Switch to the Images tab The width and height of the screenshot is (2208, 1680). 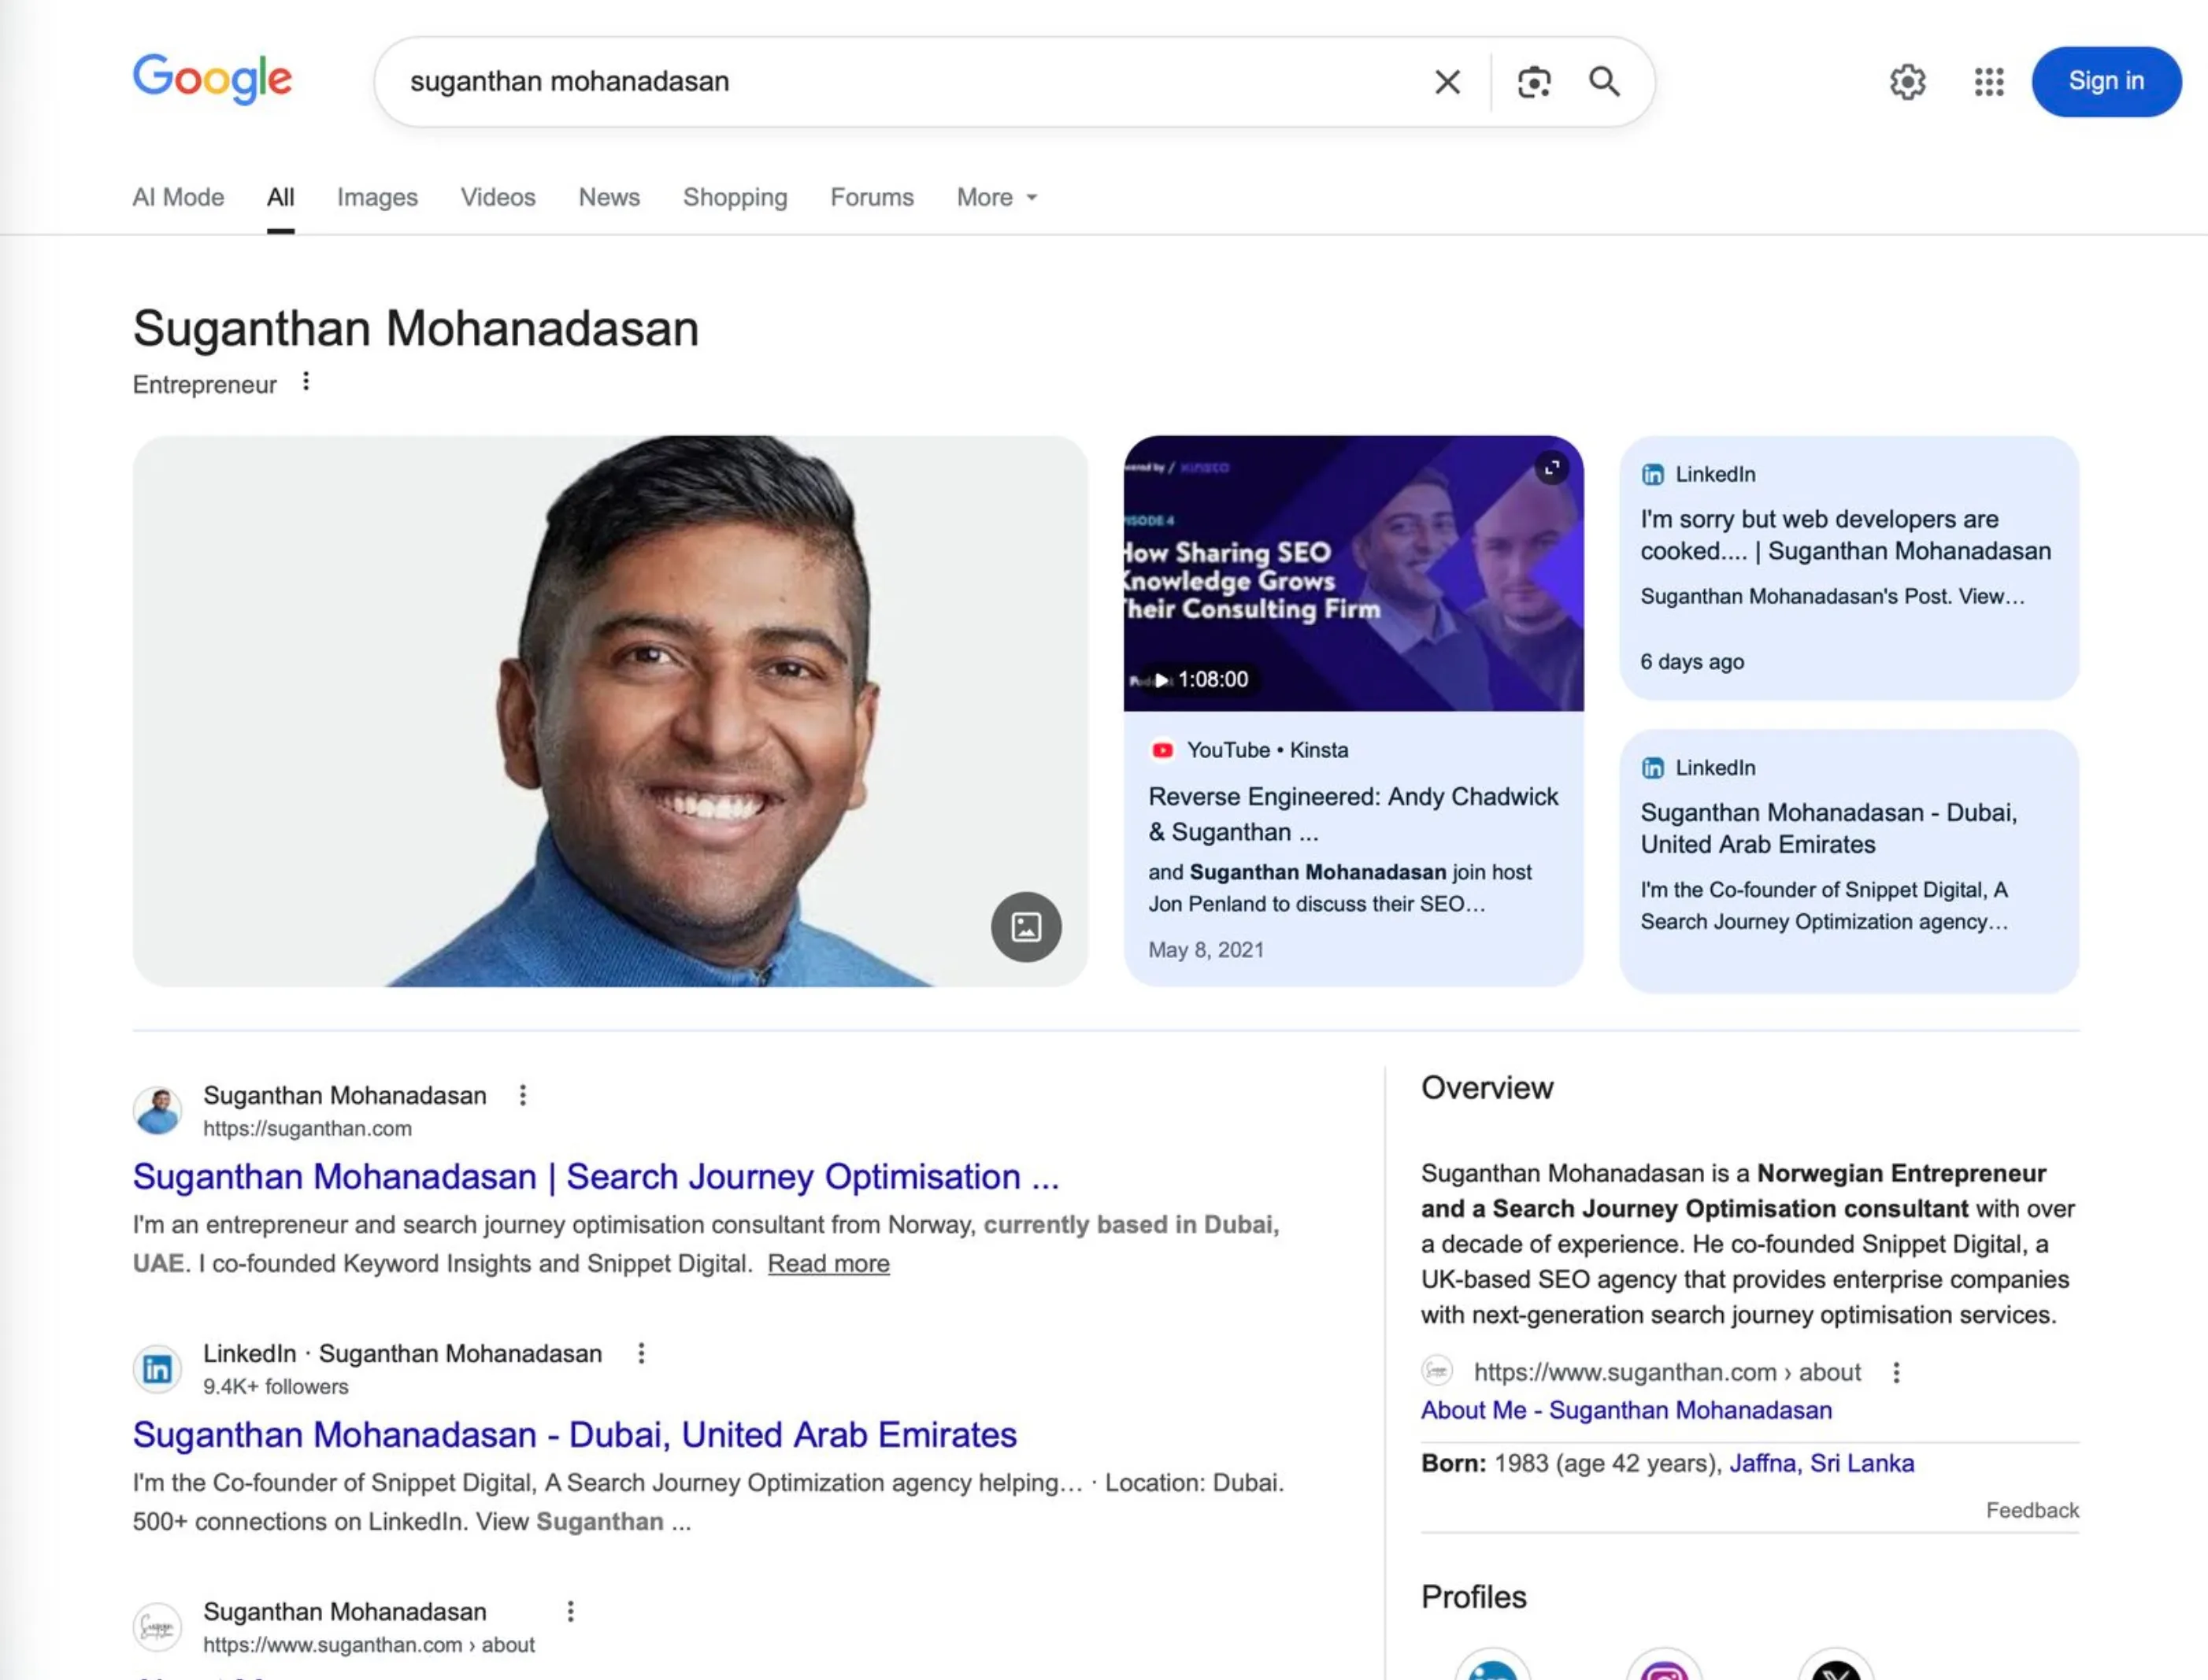pyautogui.click(x=377, y=197)
